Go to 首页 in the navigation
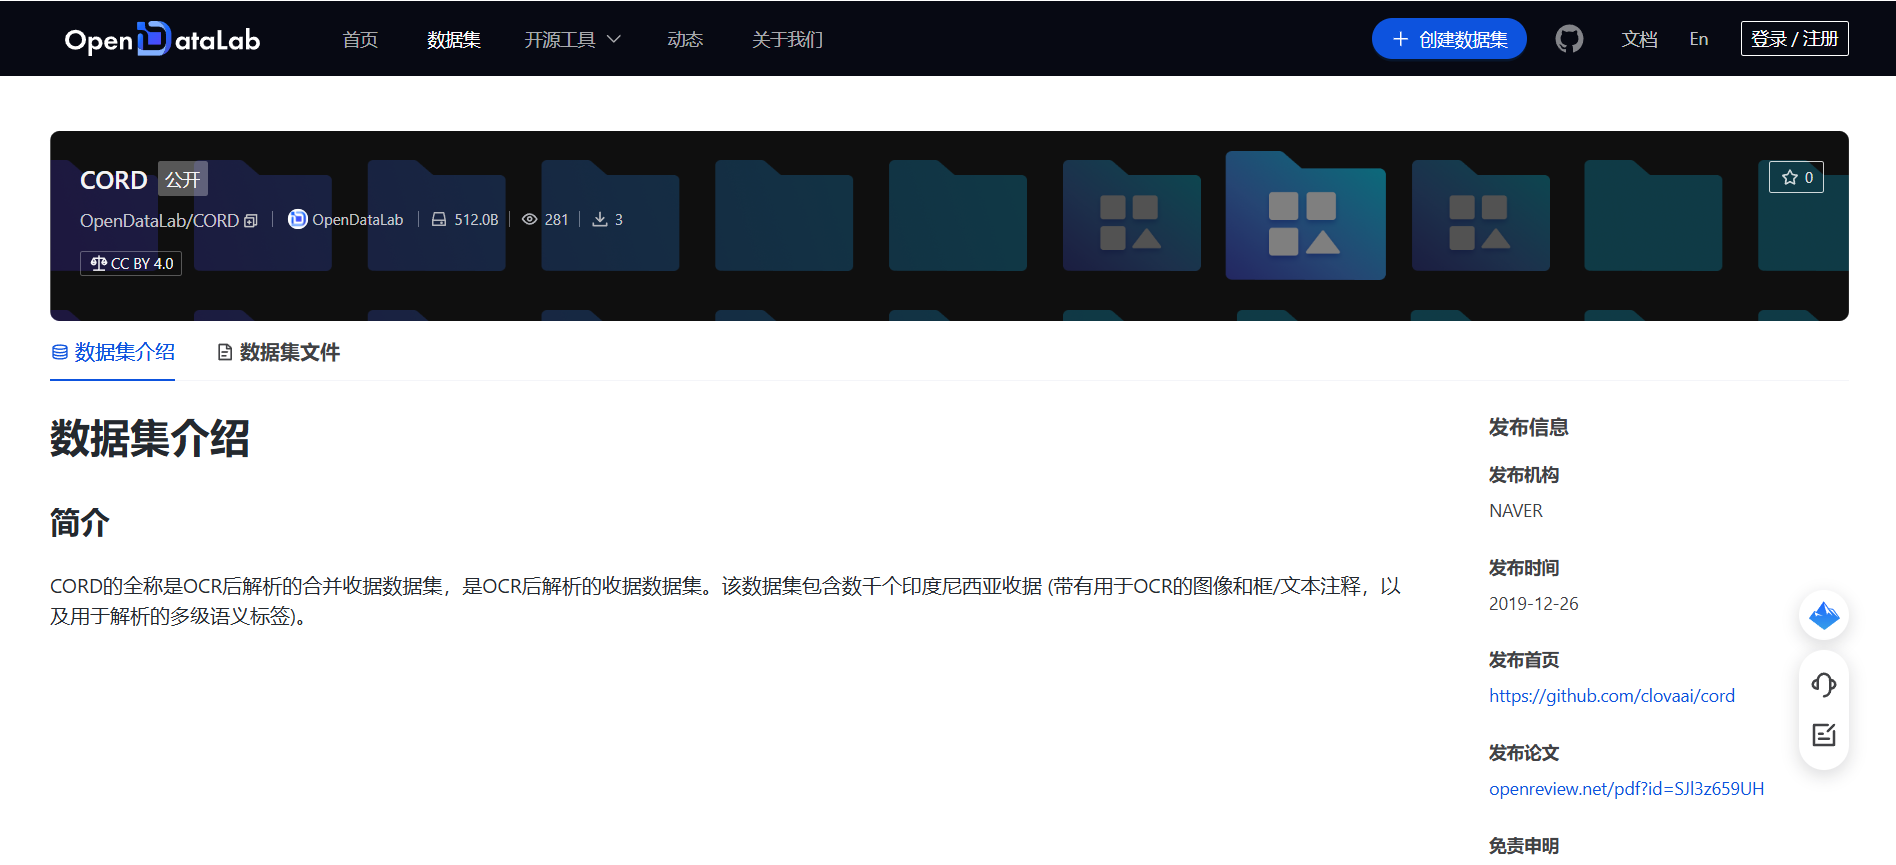The height and width of the screenshot is (865, 1896). pos(360,39)
